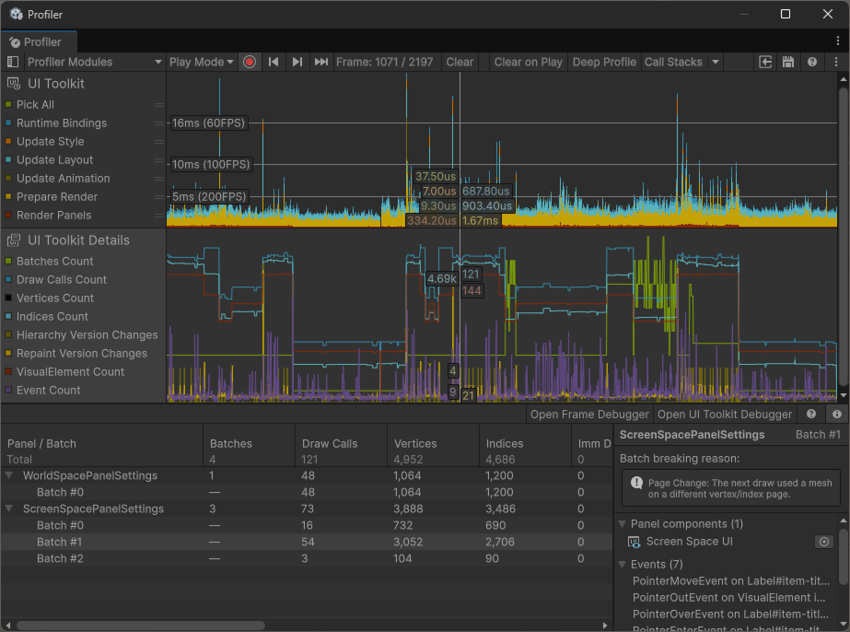
Task: Click the Indices Count legend entry
Action: point(52,317)
